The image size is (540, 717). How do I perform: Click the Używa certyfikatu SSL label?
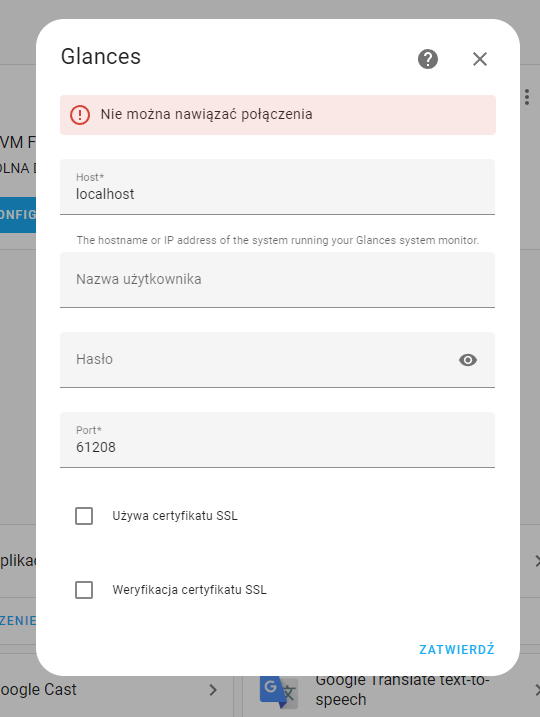175,516
